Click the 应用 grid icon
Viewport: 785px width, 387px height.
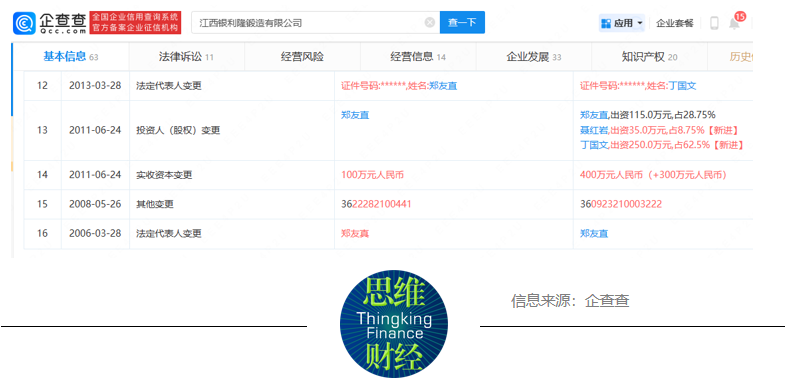(606, 23)
